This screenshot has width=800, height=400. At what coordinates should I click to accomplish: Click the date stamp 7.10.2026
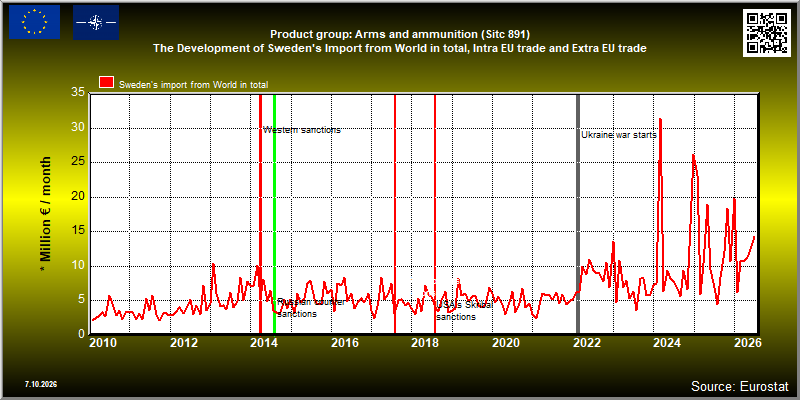40,384
